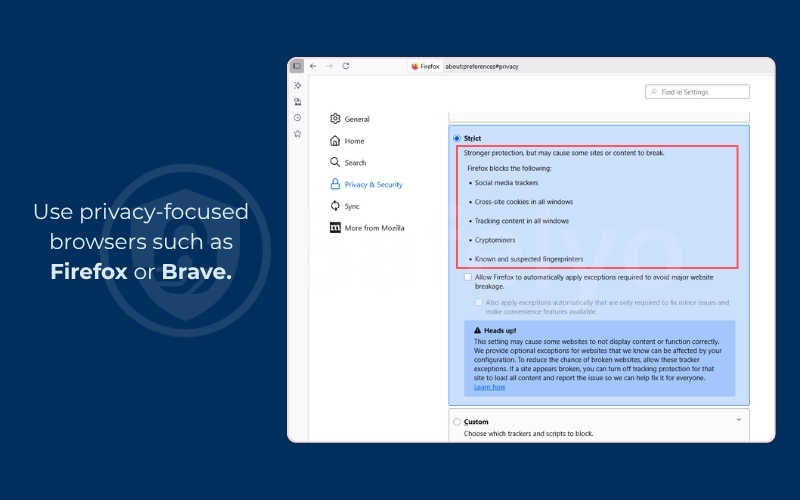Enable automatic exceptions for major website breakage
Viewport: 800px width, 500px height.
click(468, 277)
